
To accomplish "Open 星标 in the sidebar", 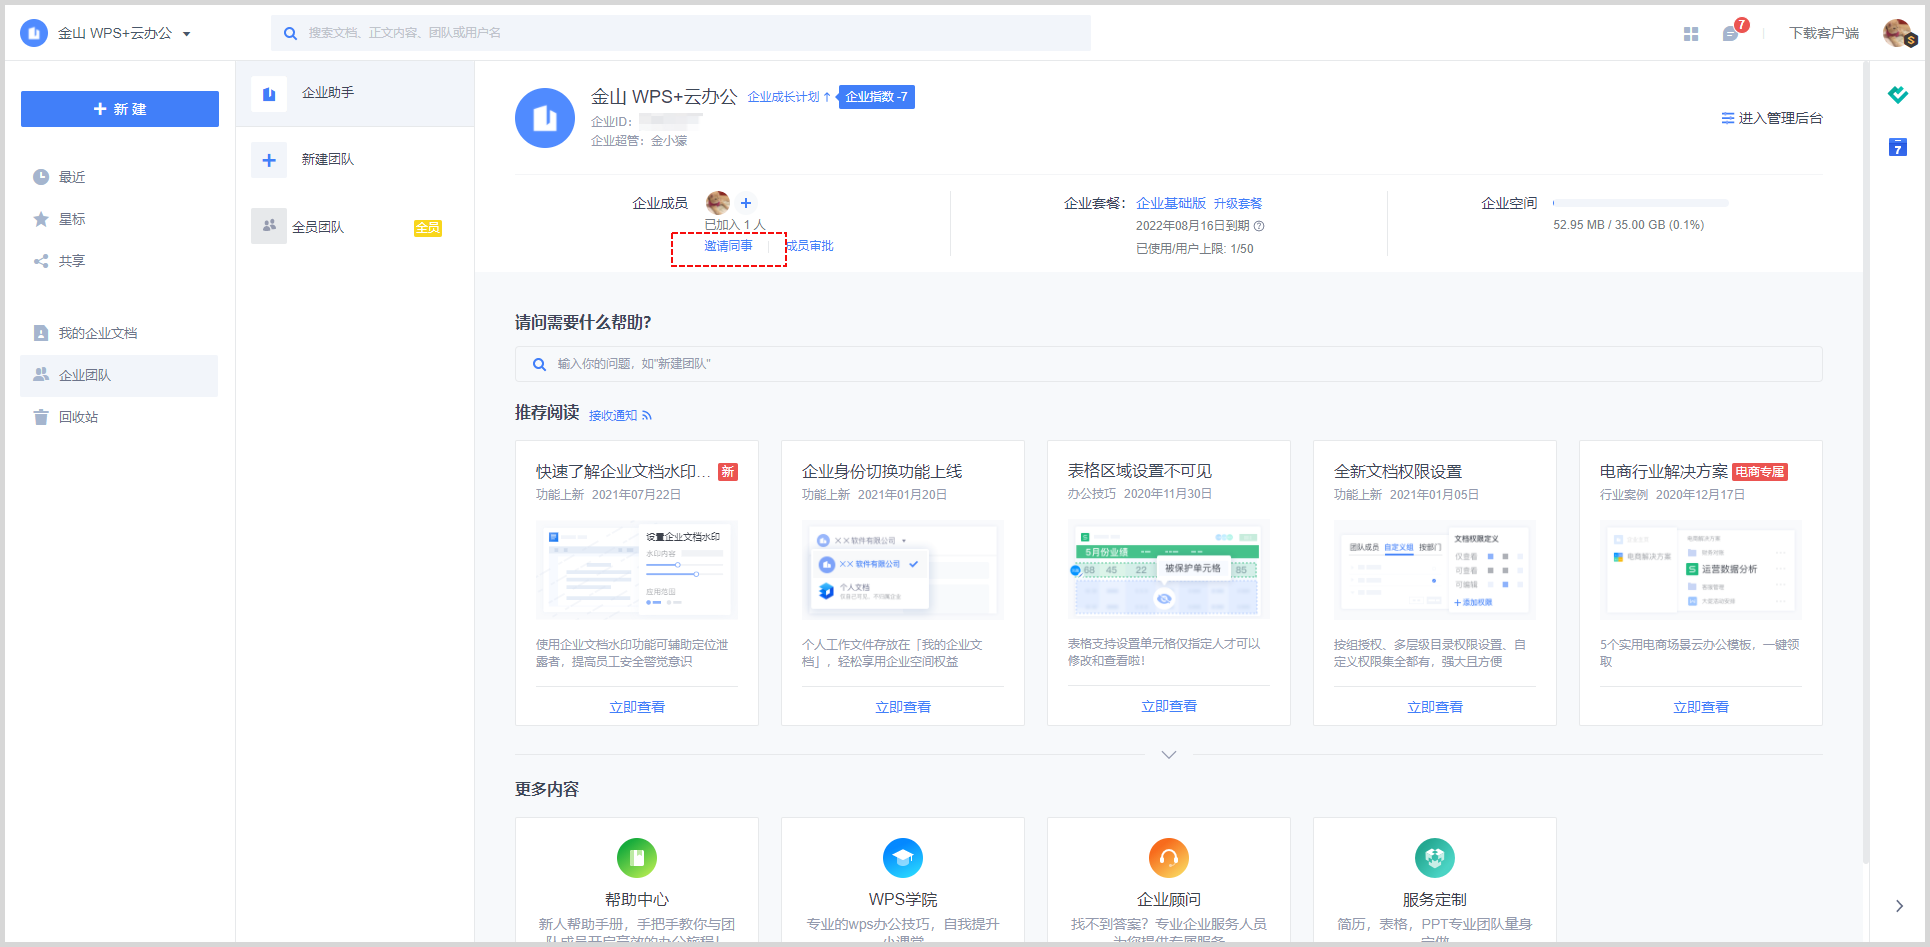I will pos(119,219).
